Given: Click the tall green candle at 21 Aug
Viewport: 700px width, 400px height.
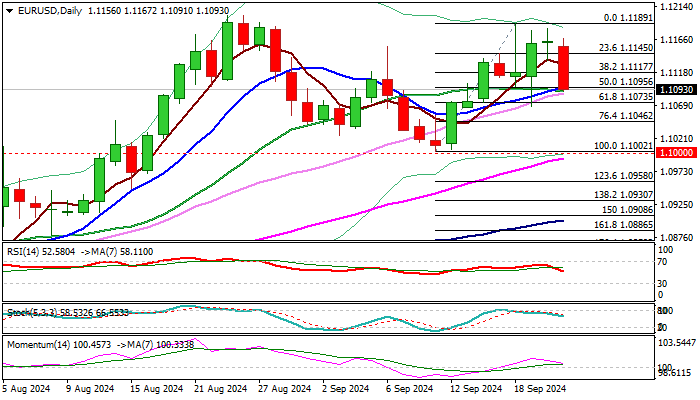Looking at the screenshot, I should (227, 51).
